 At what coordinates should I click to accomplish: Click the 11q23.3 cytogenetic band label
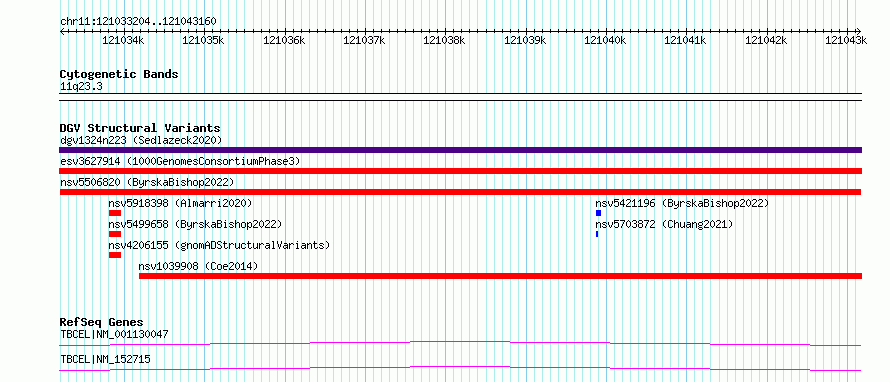click(x=81, y=87)
